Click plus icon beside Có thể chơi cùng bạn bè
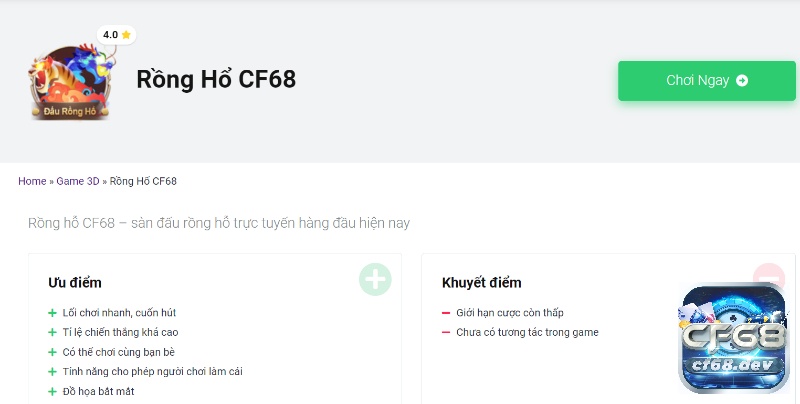The image size is (800, 404). pos(52,352)
